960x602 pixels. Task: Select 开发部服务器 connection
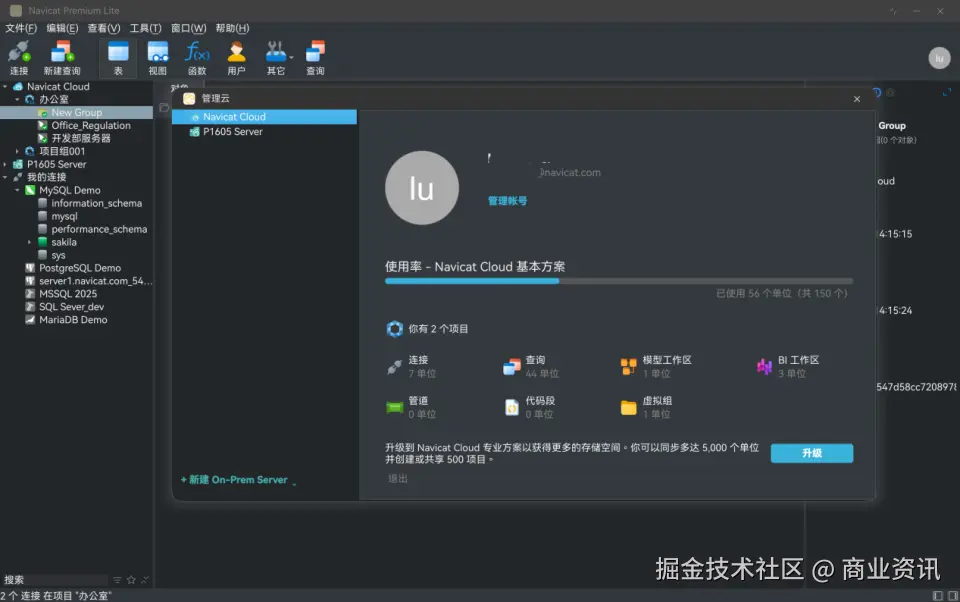tap(81, 138)
